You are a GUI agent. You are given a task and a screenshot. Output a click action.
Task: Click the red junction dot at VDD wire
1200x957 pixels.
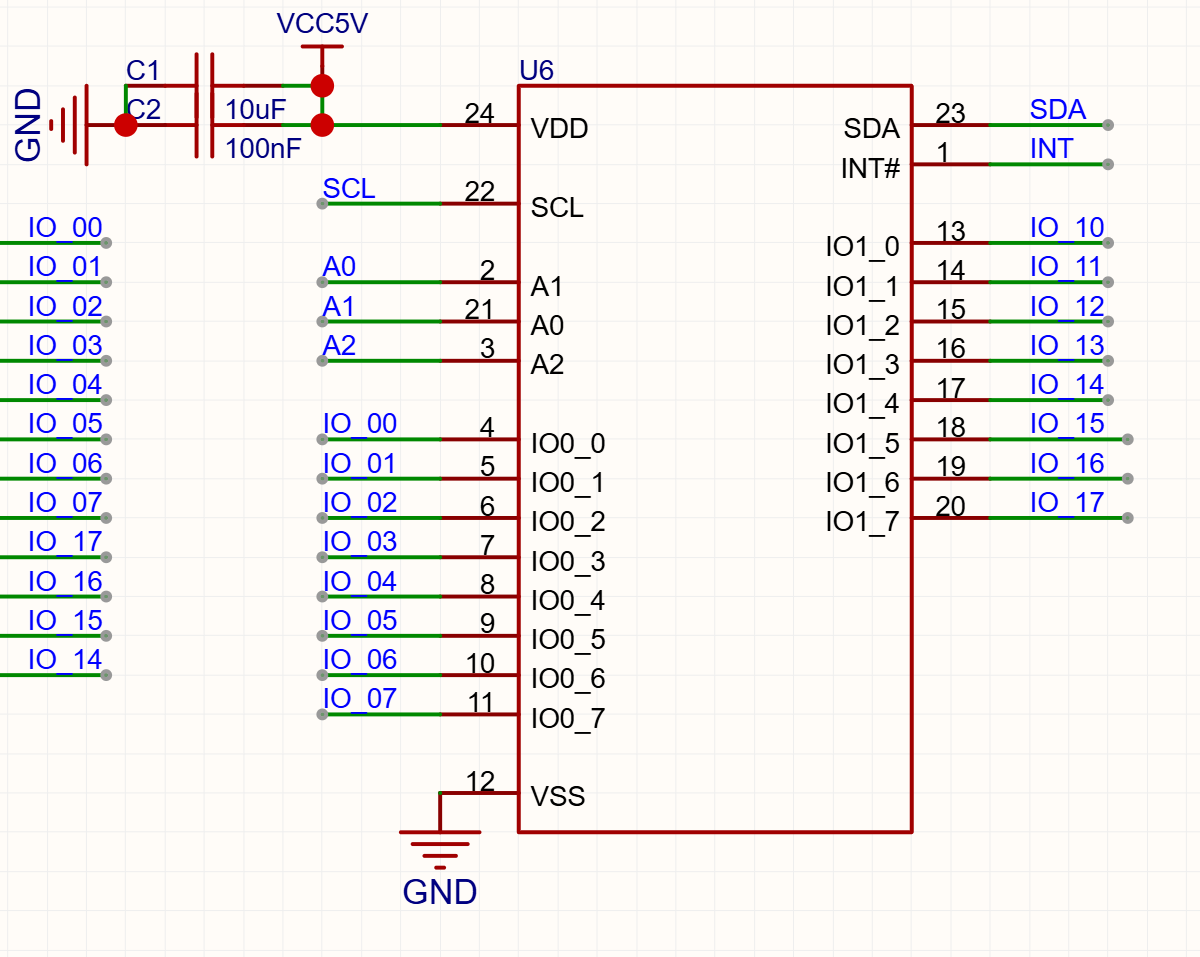(322, 125)
